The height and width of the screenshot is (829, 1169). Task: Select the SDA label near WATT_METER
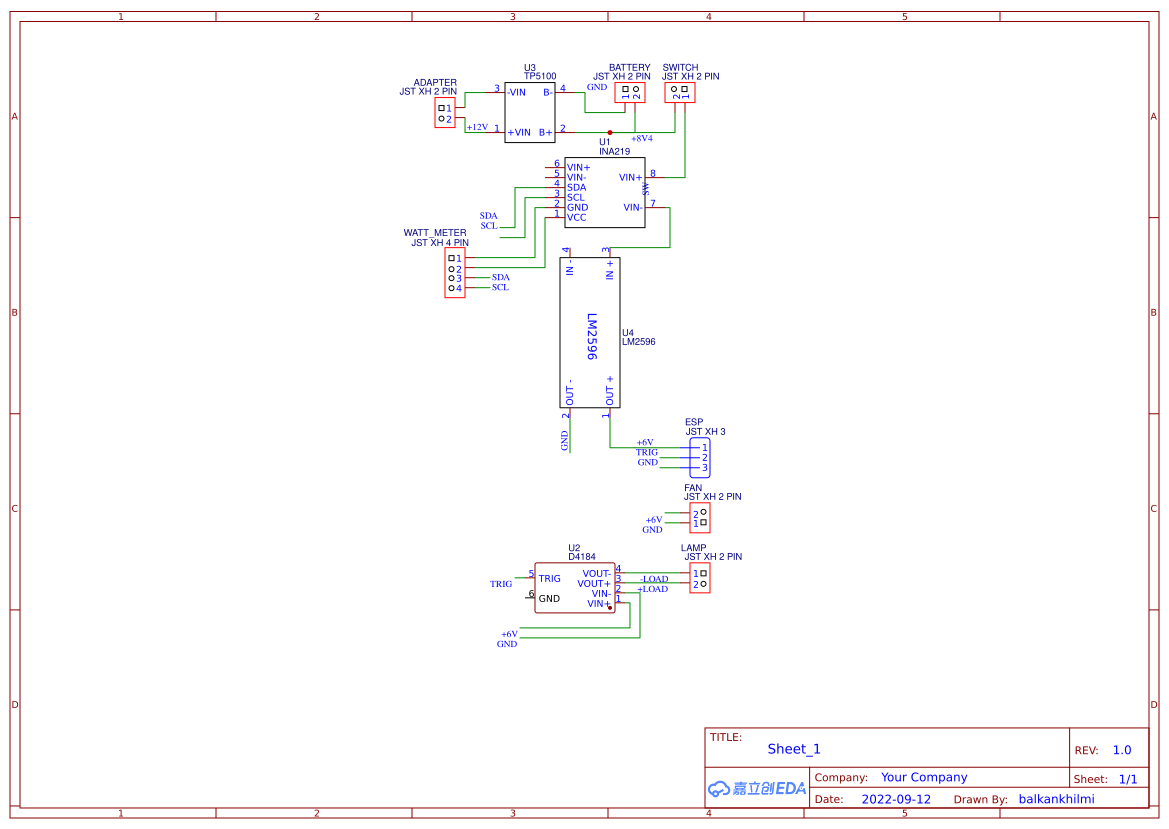pyautogui.click(x=500, y=277)
